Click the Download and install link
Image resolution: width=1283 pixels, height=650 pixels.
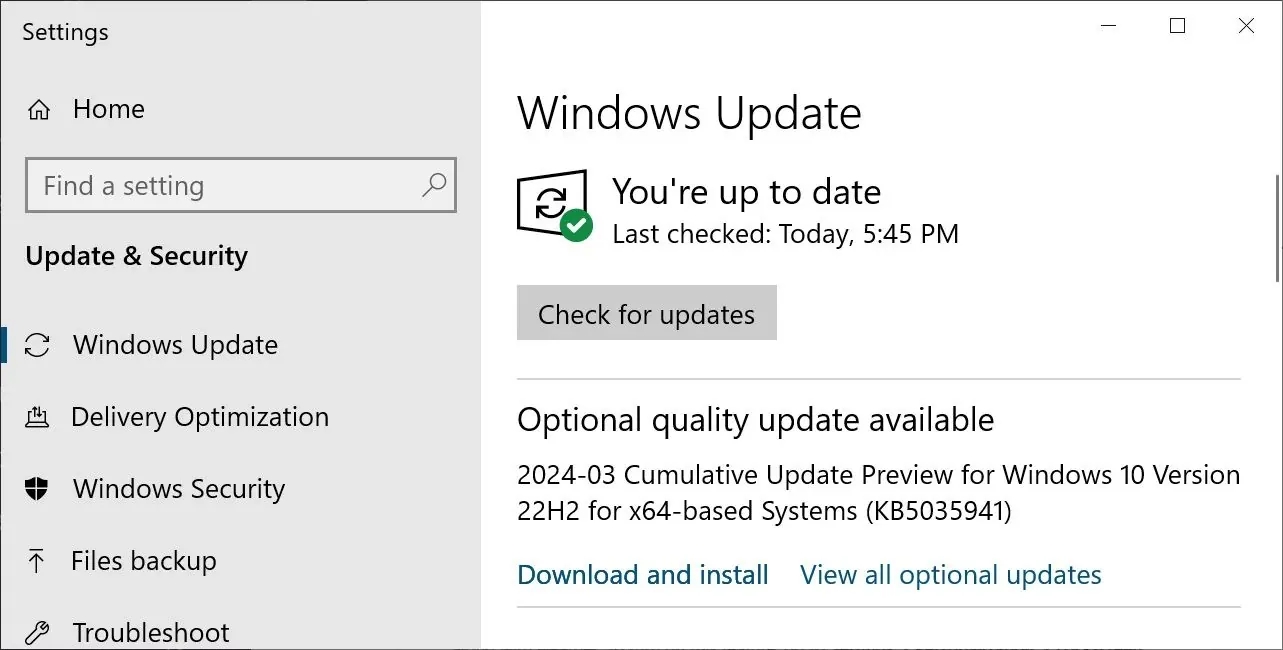point(642,575)
